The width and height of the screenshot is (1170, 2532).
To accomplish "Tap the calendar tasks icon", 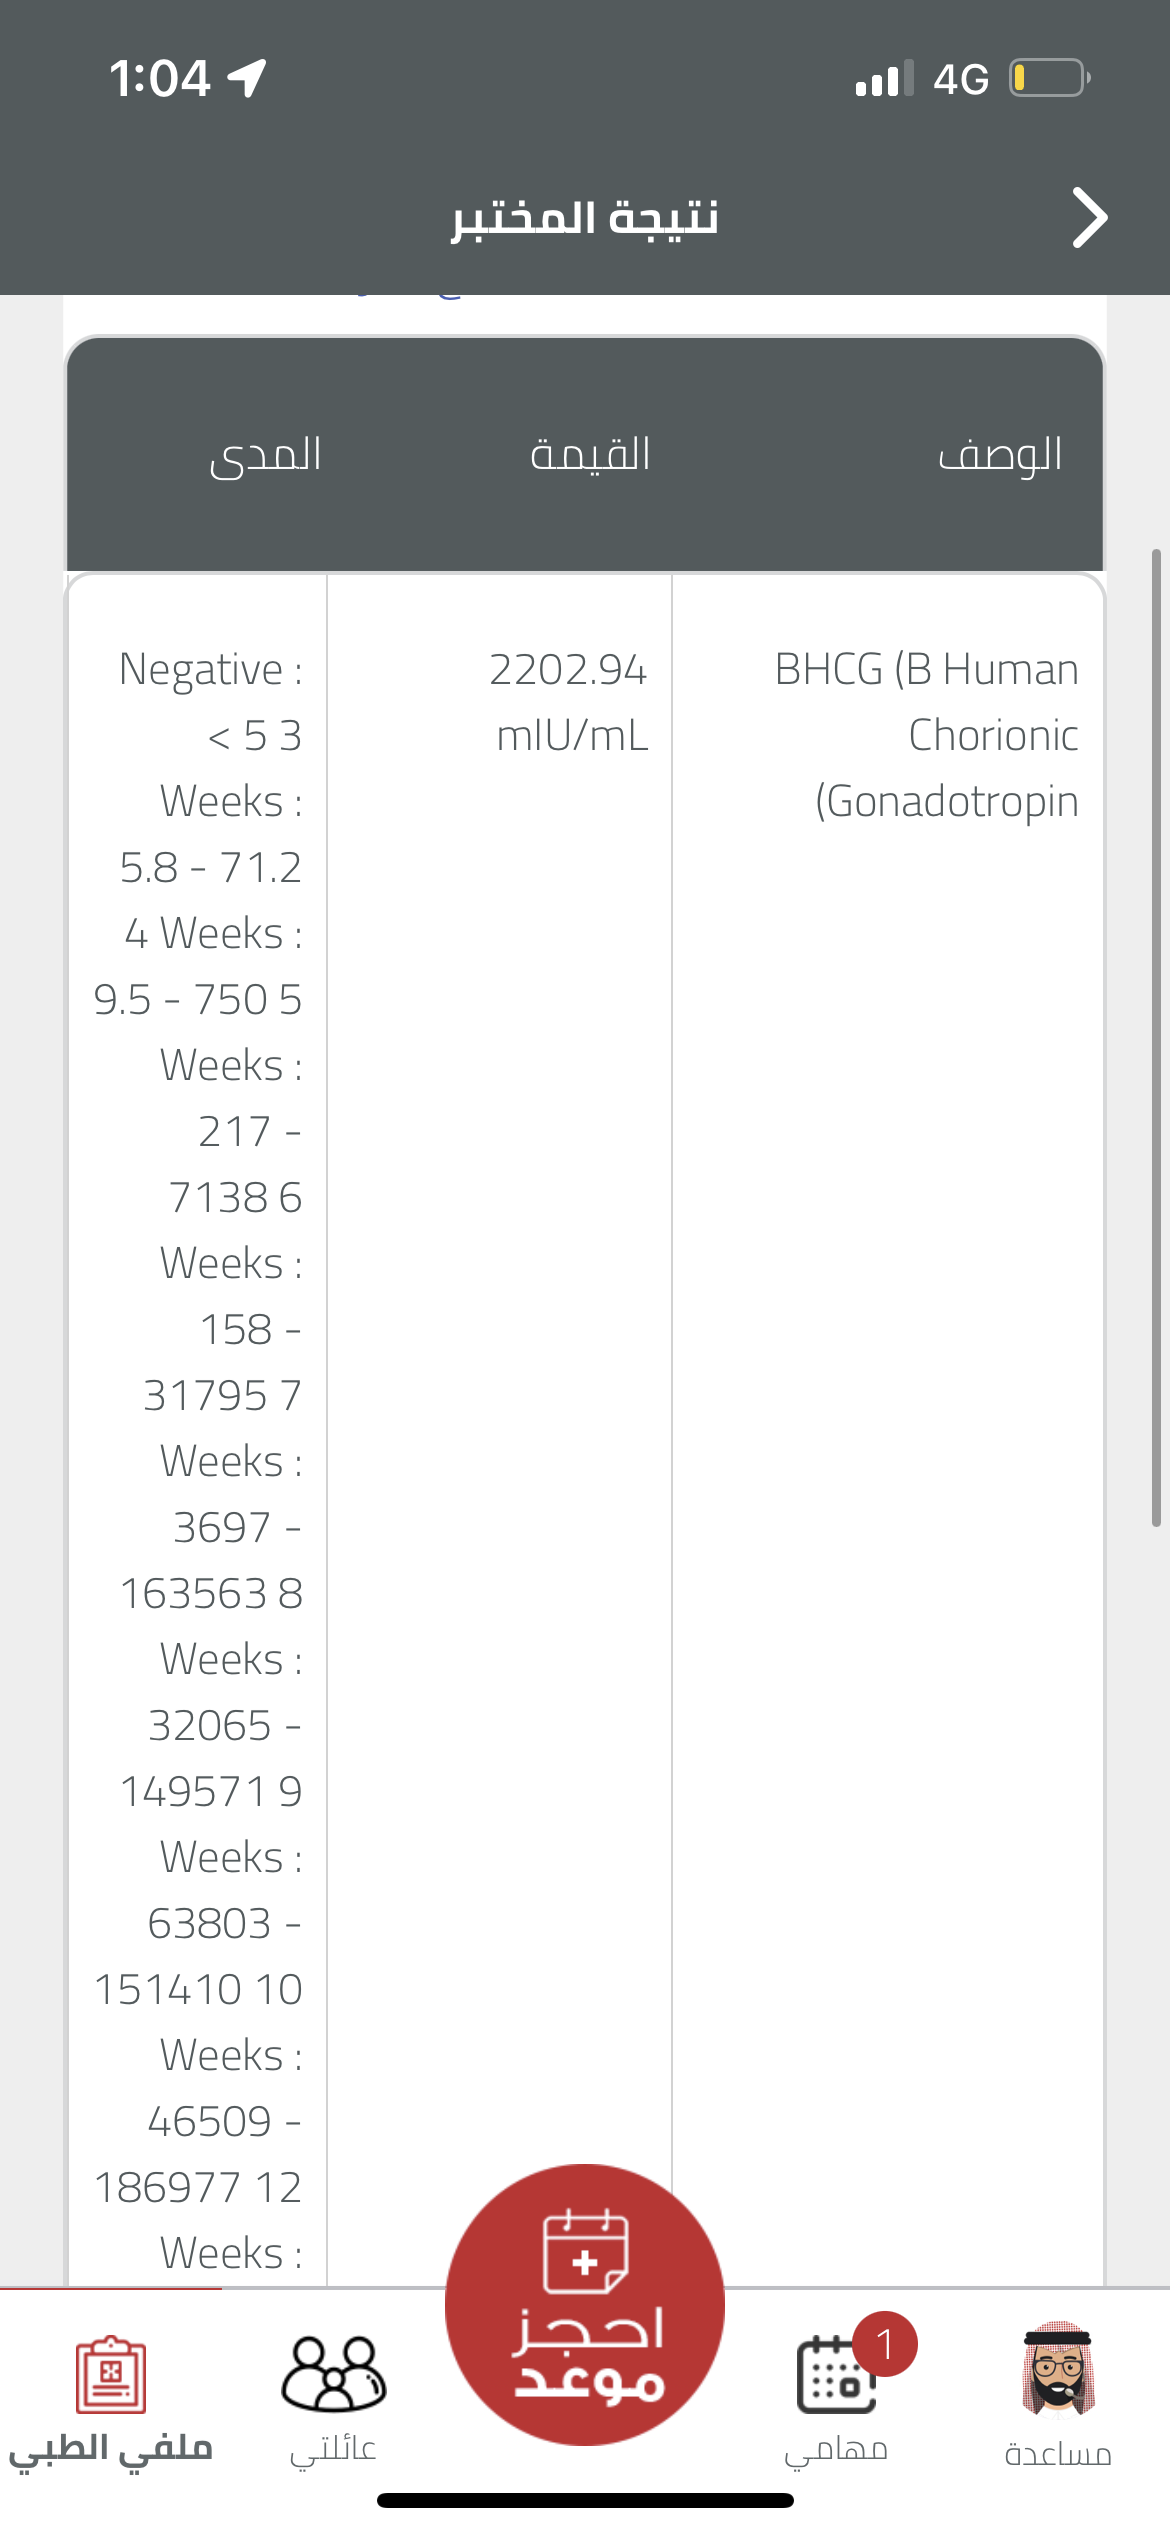I will click(x=835, y=2376).
